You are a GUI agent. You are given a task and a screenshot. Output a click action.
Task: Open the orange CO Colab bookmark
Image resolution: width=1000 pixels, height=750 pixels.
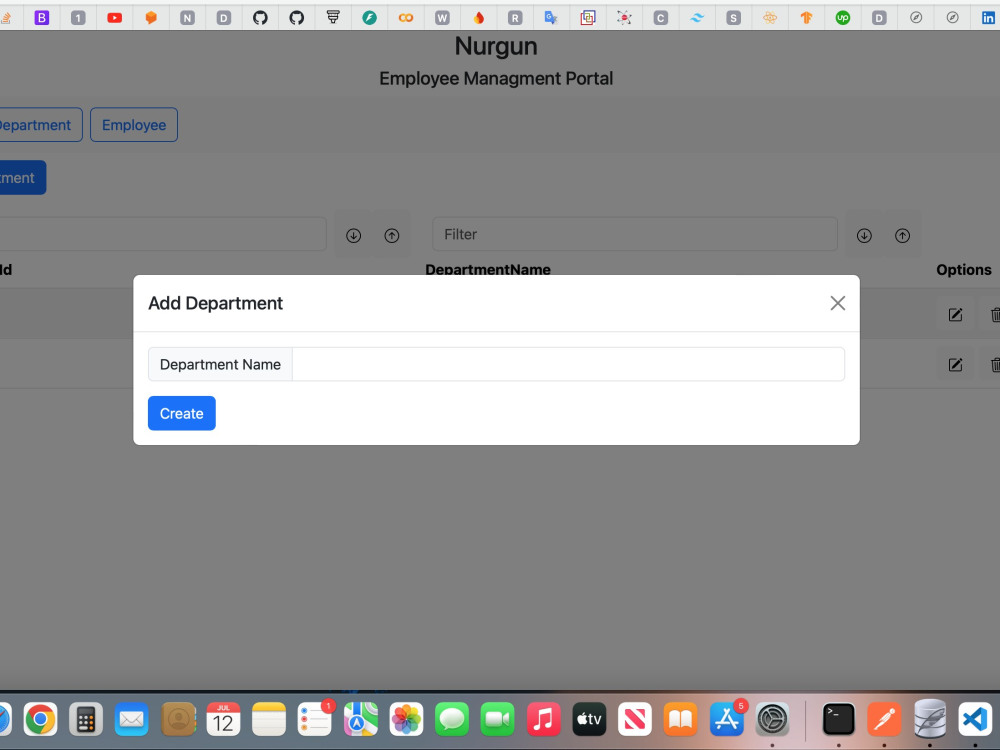pos(406,18)
